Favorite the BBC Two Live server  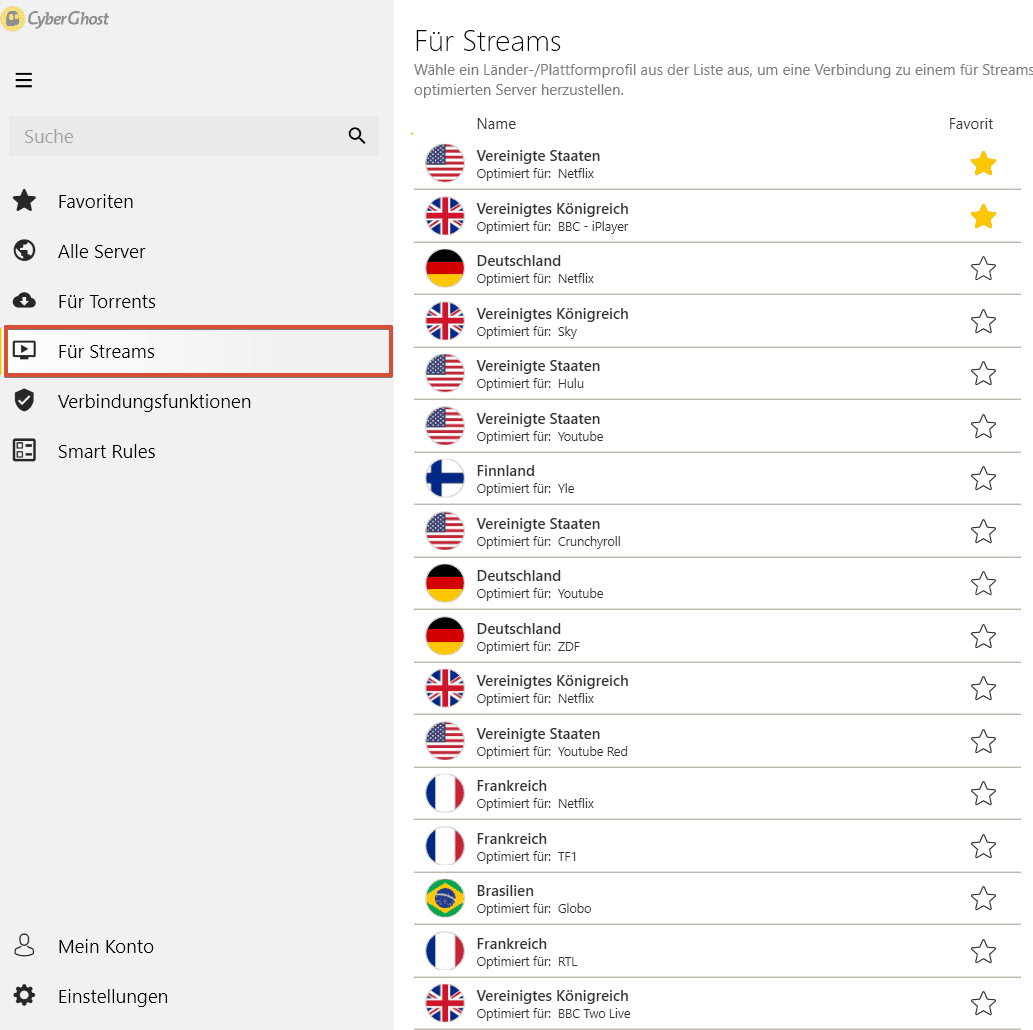click(983, 1004)
